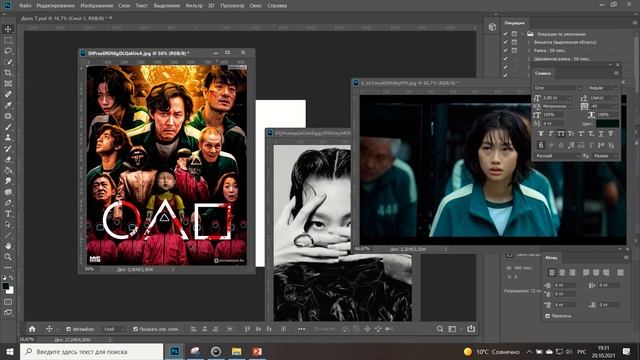Select the Crop tool
This screenshot has height=360, width=640.
8,73
